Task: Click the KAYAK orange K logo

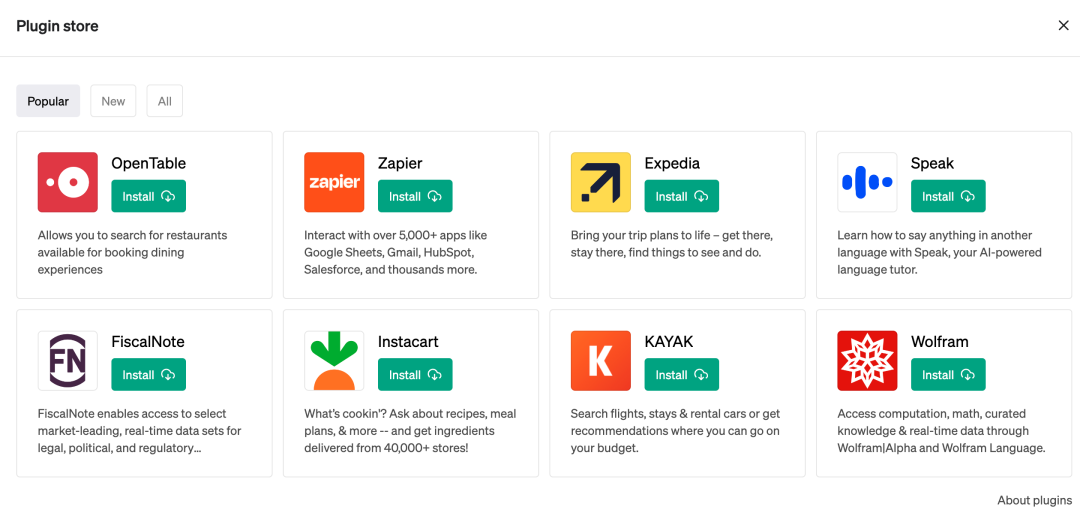Action: click(x=601, y=360)
